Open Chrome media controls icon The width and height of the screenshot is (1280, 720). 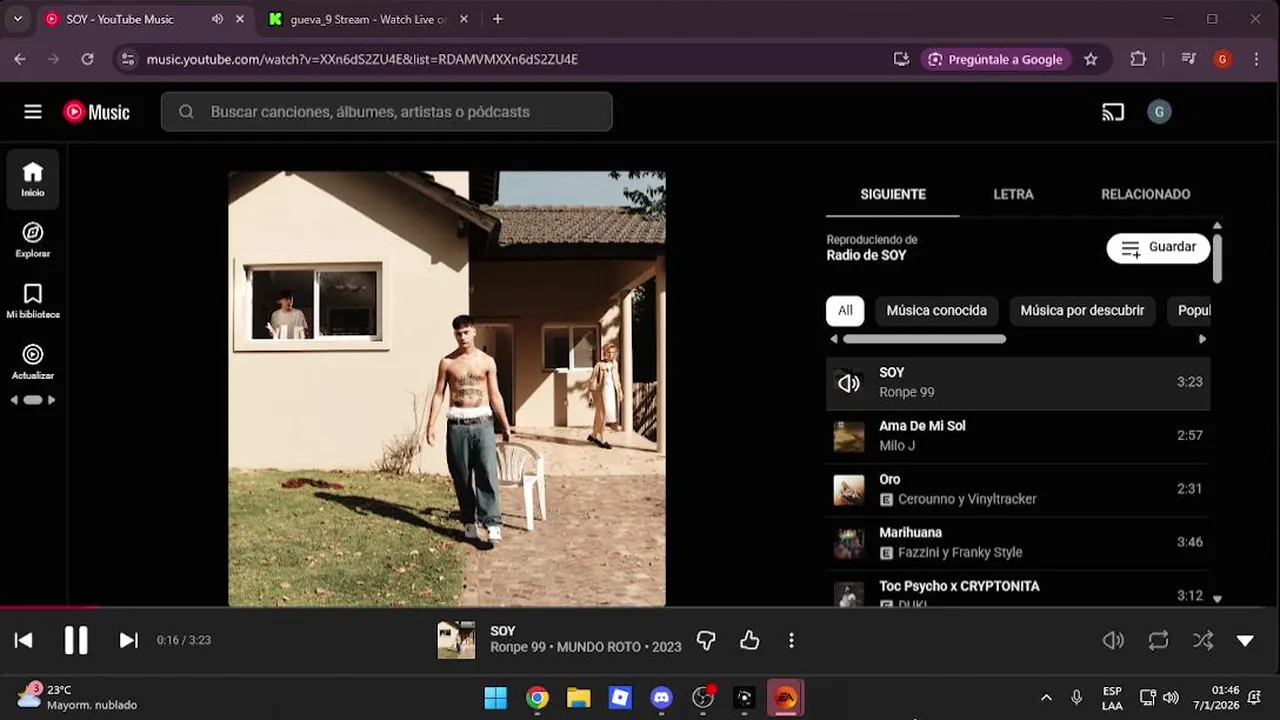pyautogui.click(x=1188, y=59)
